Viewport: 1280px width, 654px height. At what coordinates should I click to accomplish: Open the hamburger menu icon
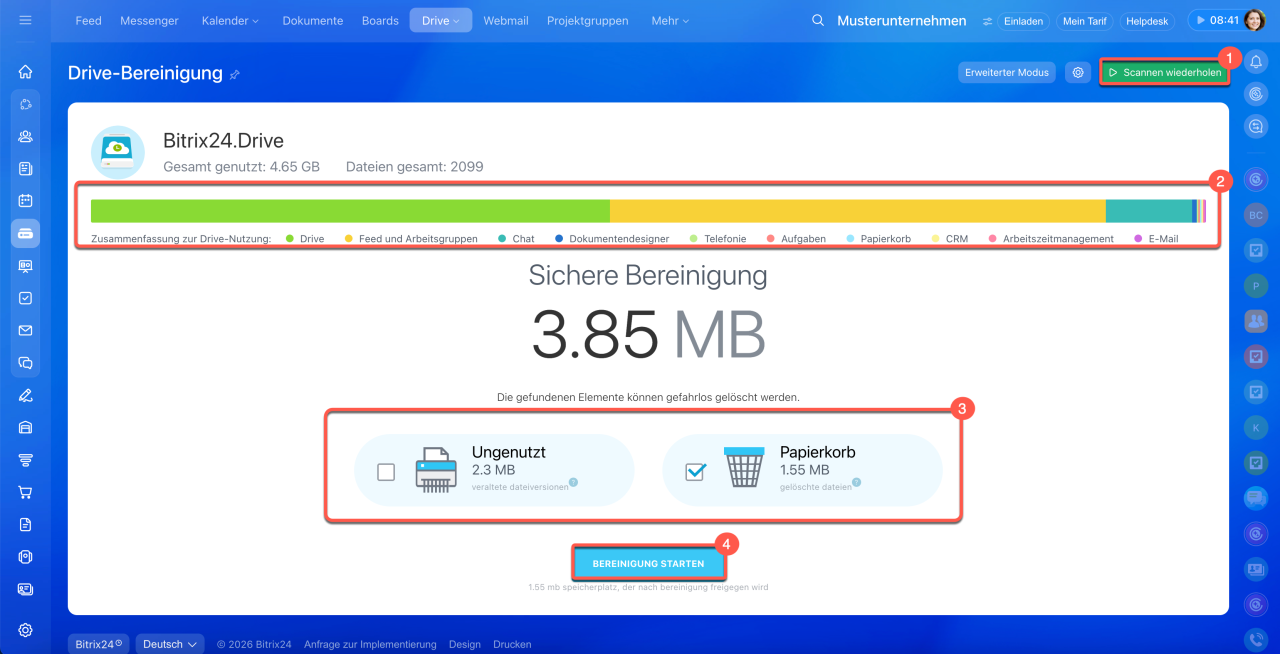click(26, 20)
